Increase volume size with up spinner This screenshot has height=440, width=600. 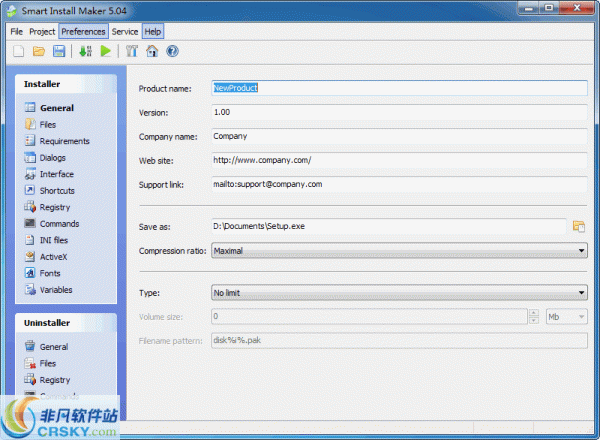pos(534,313)
